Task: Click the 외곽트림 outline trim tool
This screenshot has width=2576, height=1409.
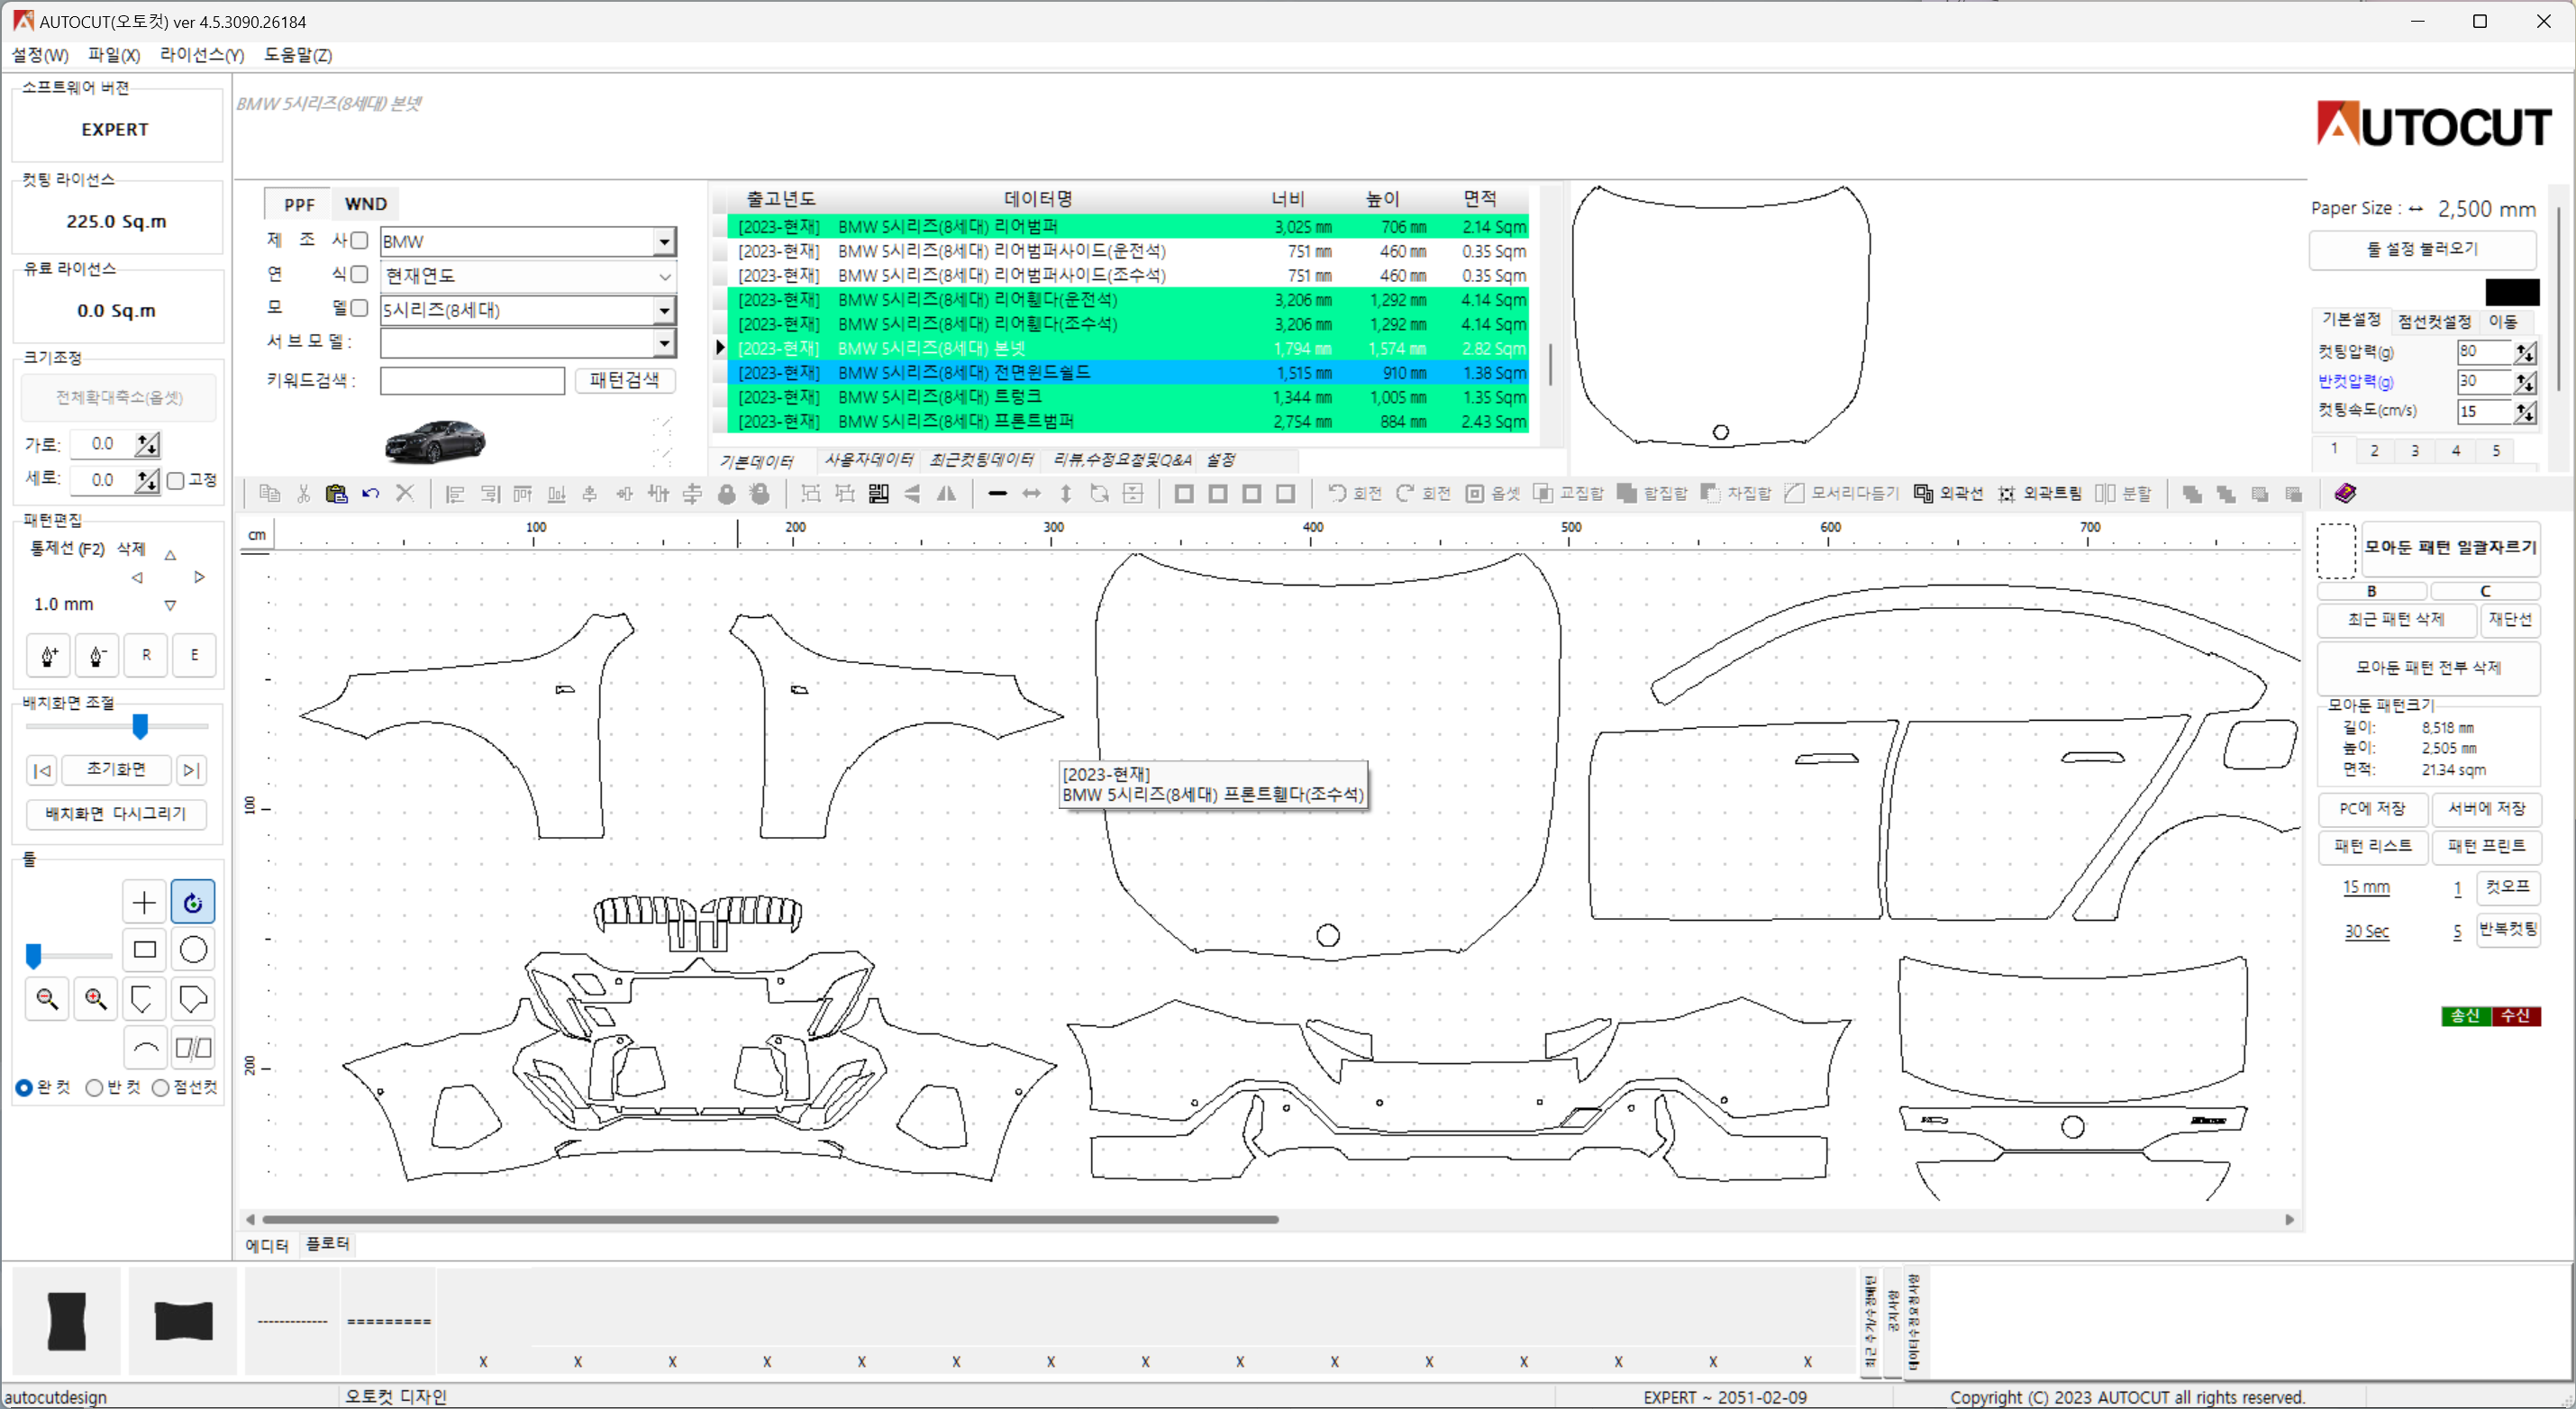Action: tap(2039, 493)
